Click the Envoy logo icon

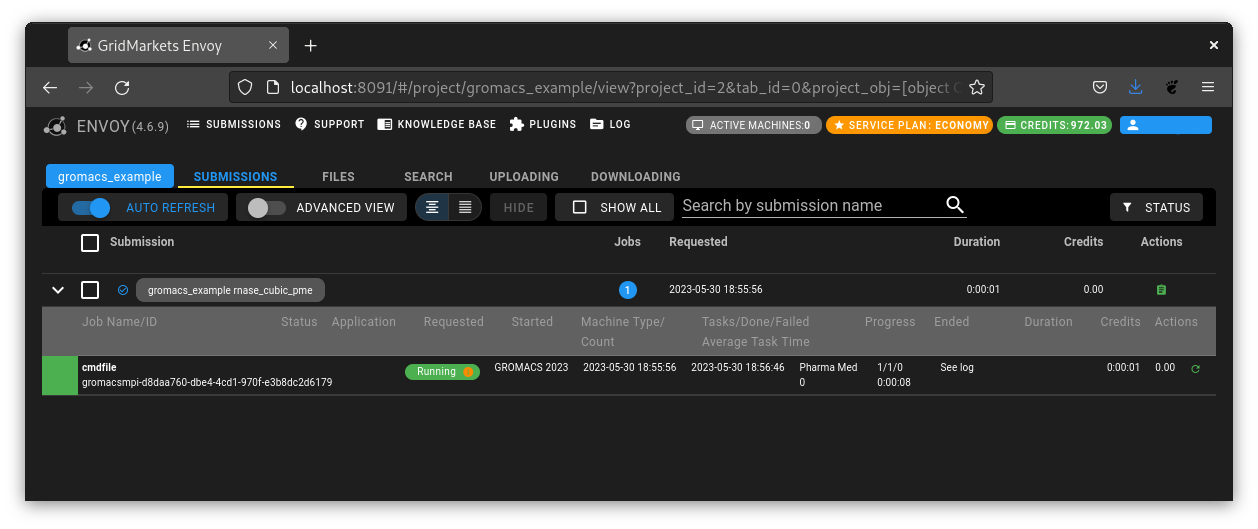coord(56,126)
